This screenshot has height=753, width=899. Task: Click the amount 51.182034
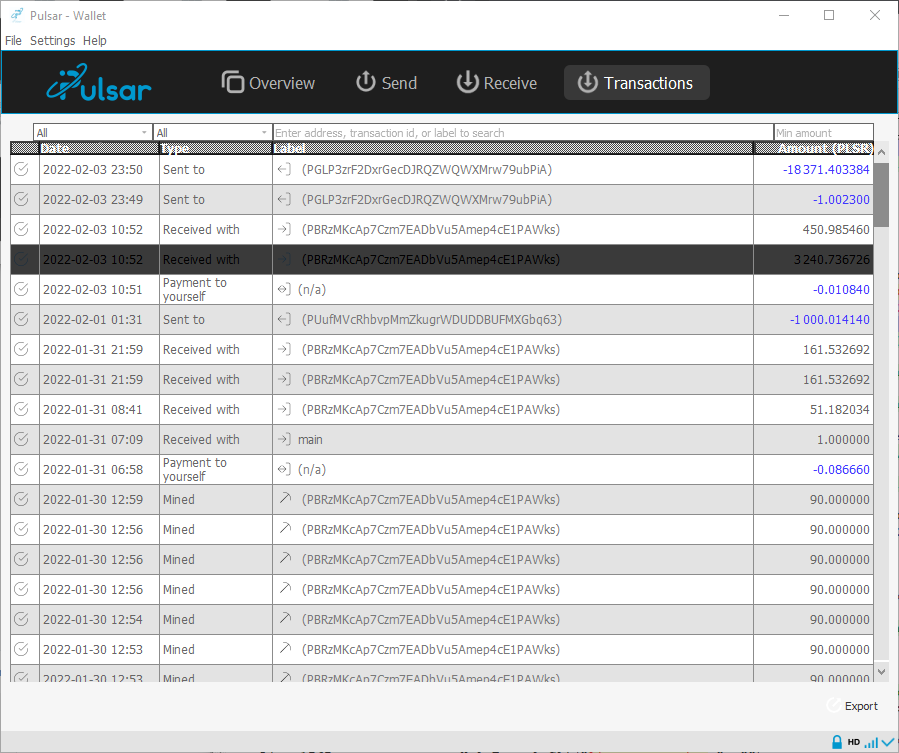(839, 409)
